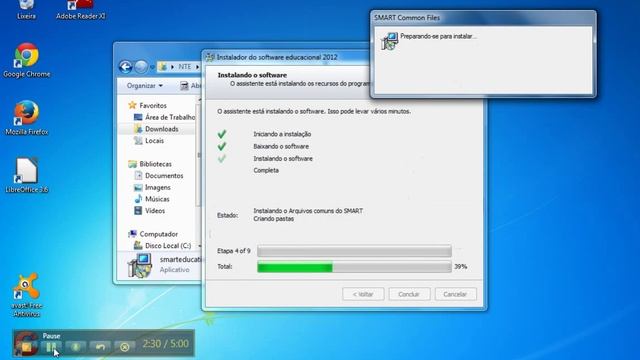The image size is (640, 360).
Task: Click the 2:30 / 5:00 recording timer
Action: 165,344
